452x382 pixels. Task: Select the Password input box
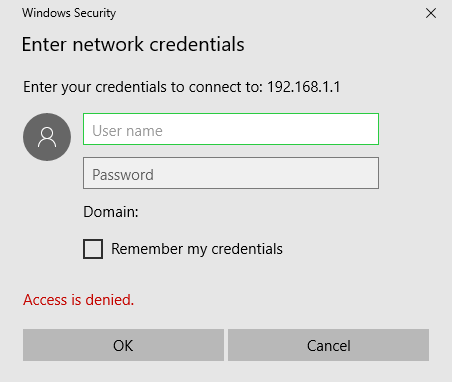tap(231, 173)
